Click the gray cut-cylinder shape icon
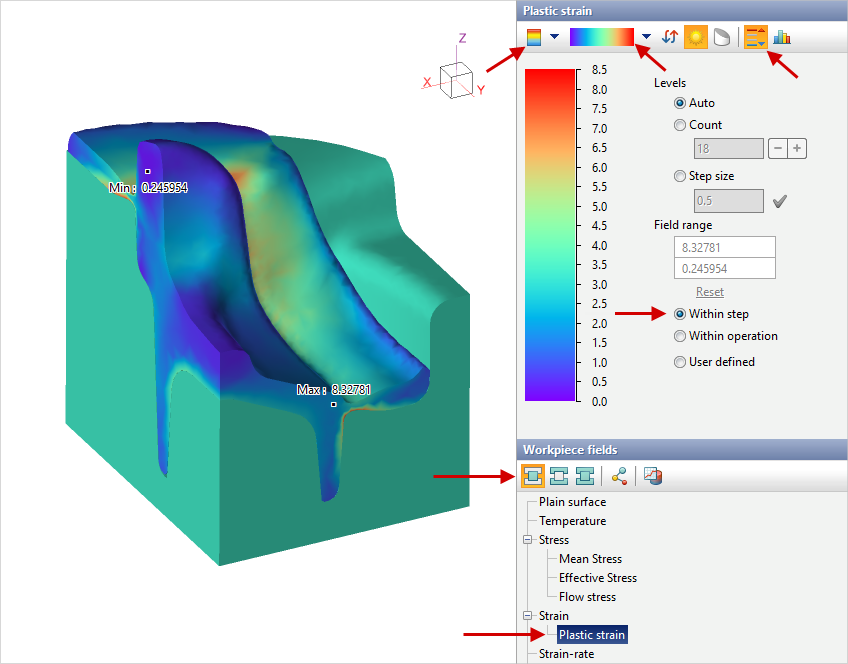This screenshot has height=664, width=848. pos(720,37)
